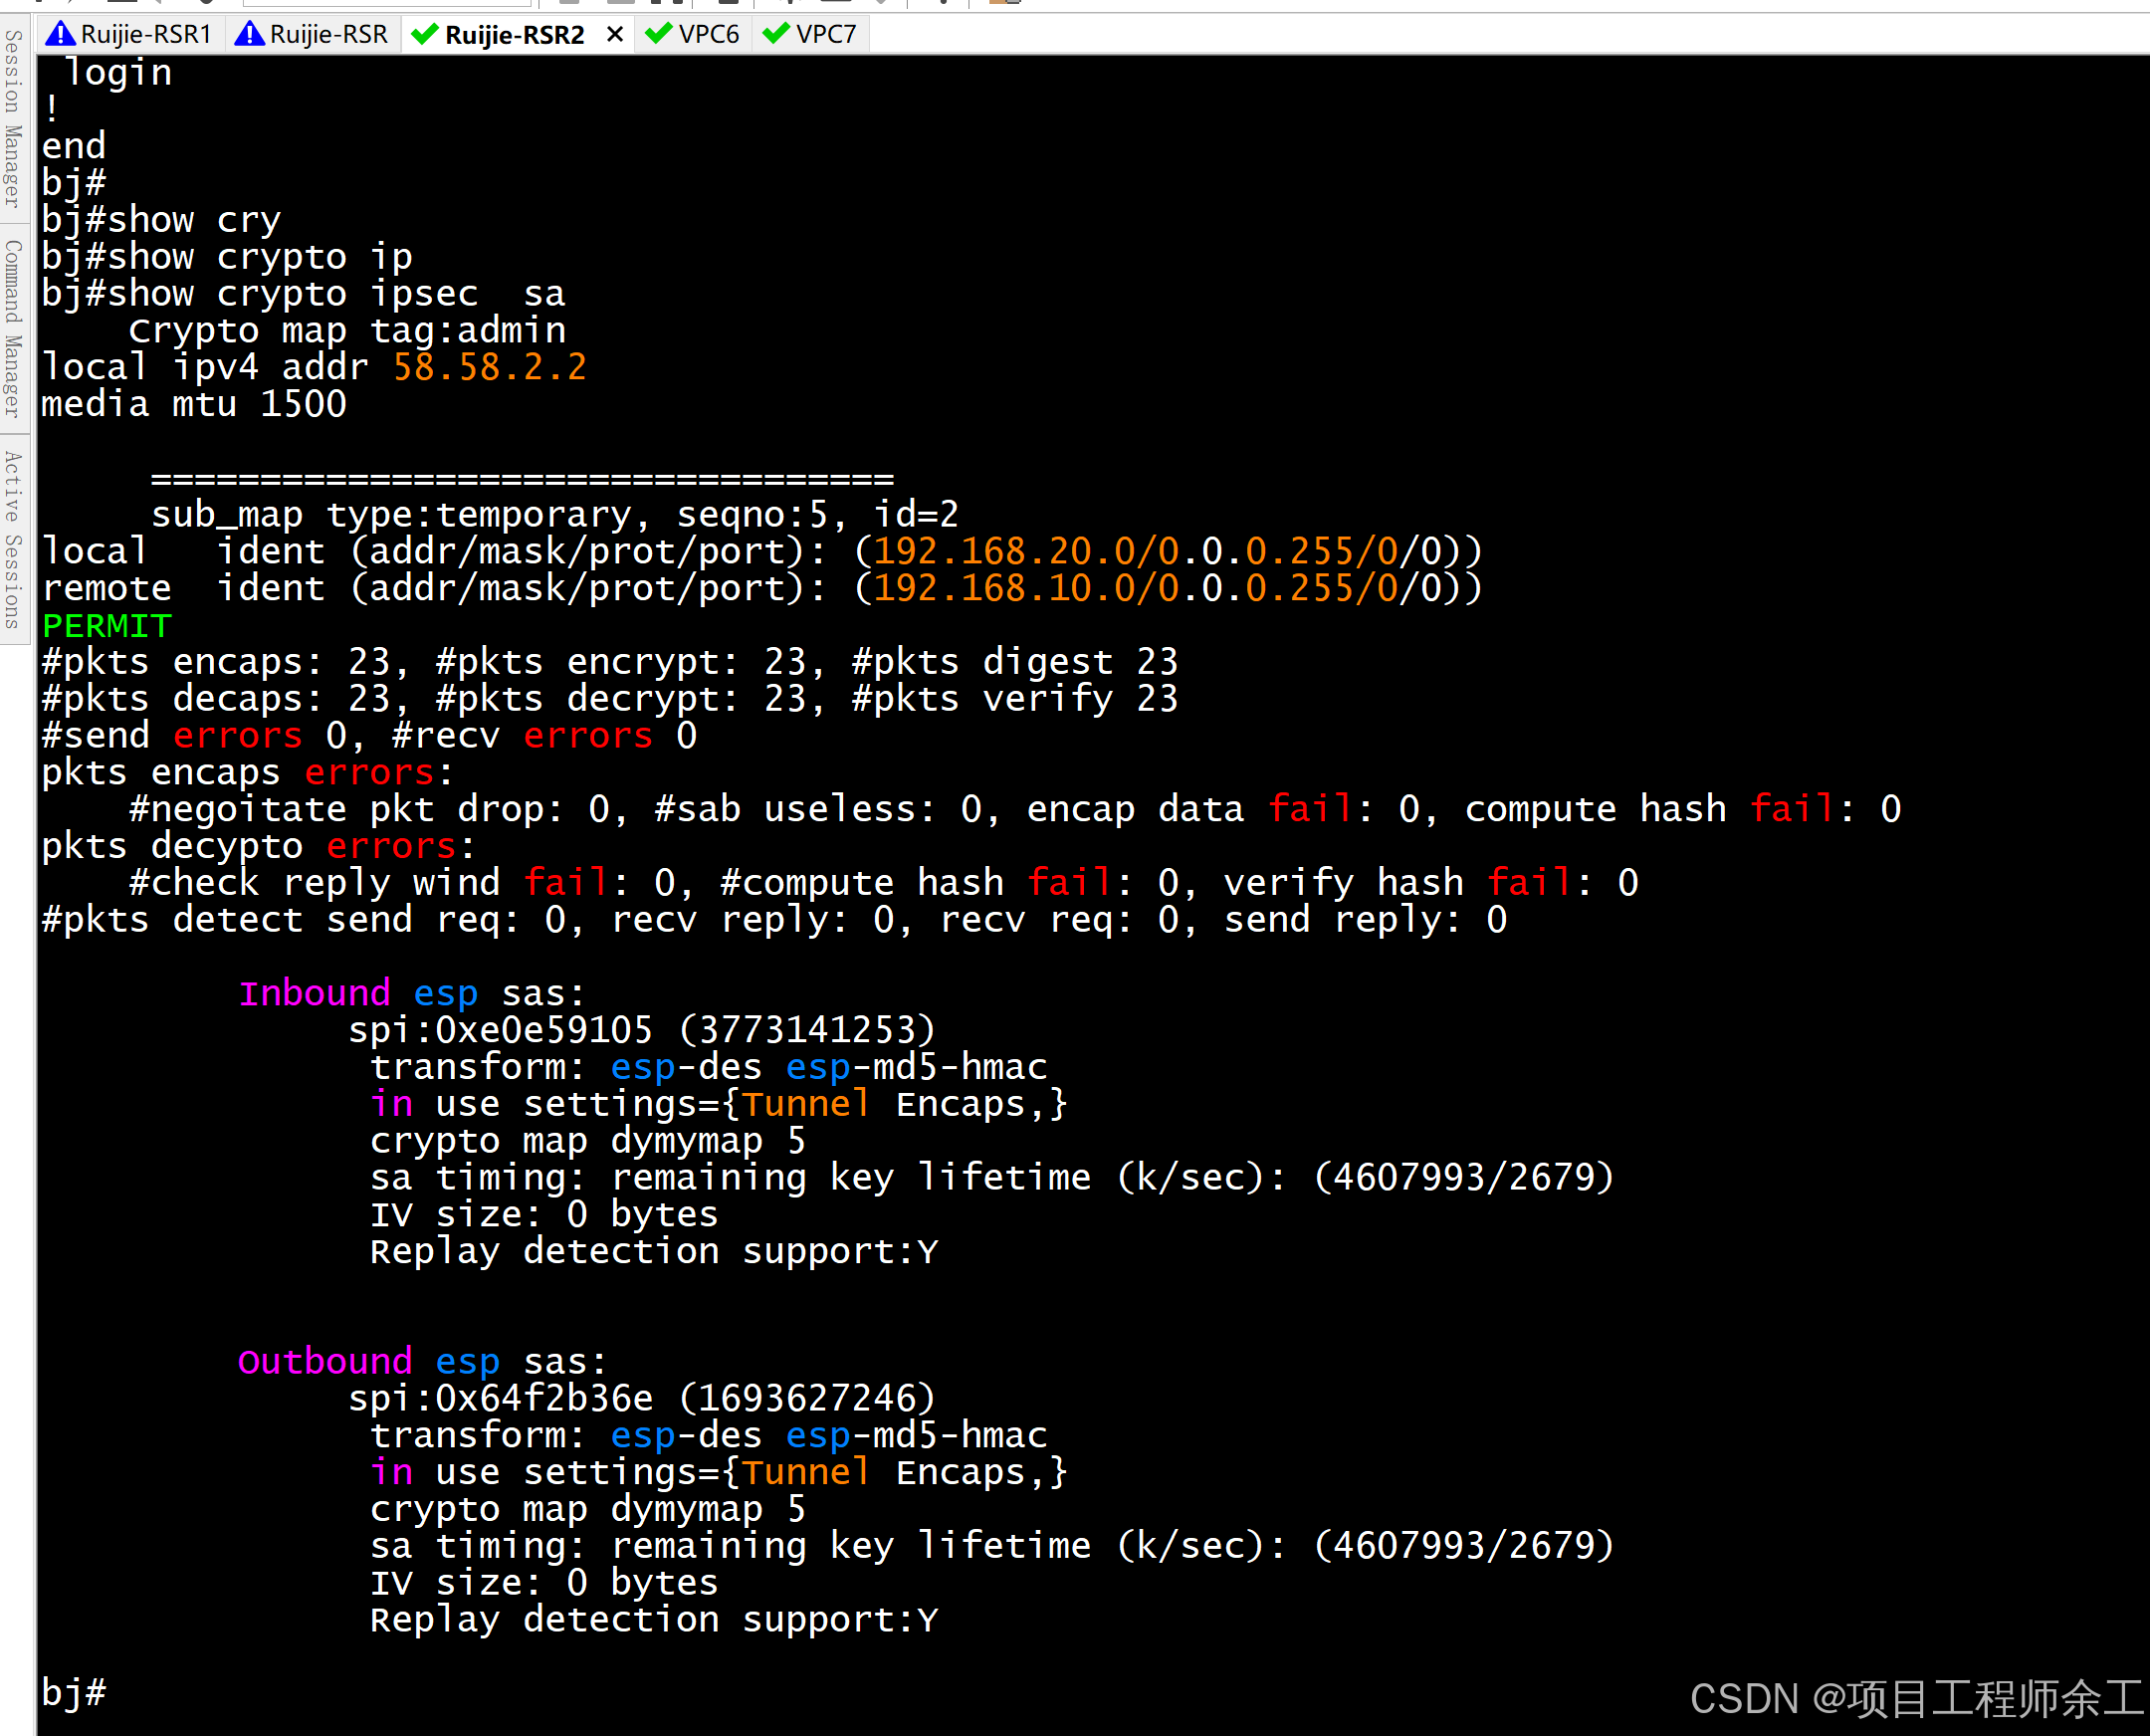The width and height of the screenshot is (2150, 1736).
Task: Click the green checkmark icon on VPC7 tab
Action: [775, 35]
